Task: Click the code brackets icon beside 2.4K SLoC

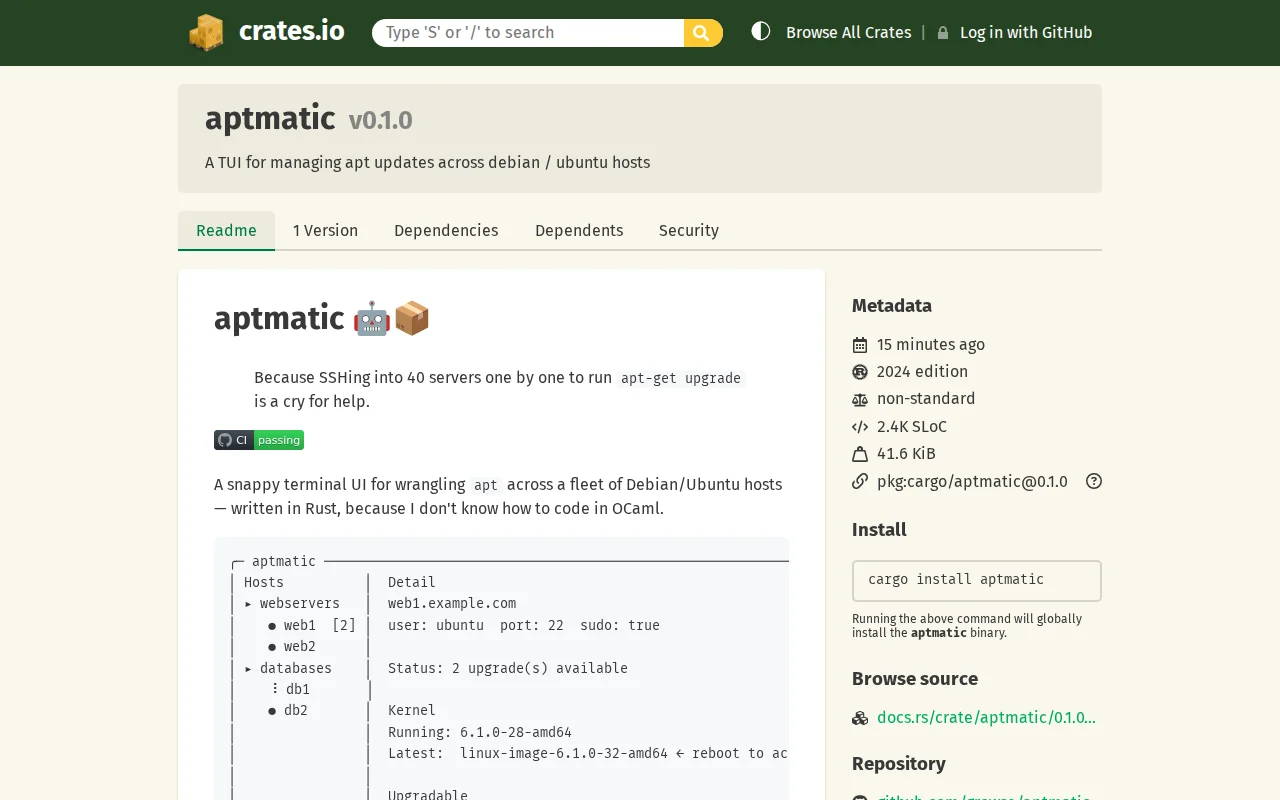Action: (860, 427)
